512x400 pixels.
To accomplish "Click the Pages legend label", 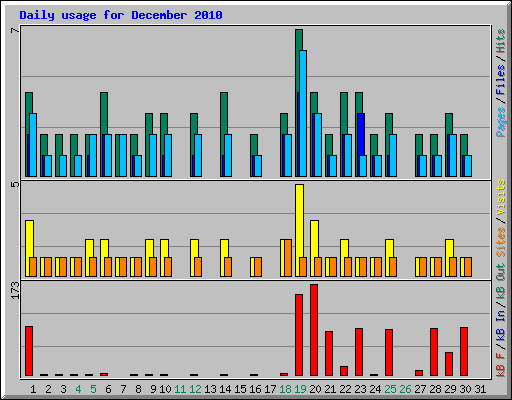I will tap(500, 122).
